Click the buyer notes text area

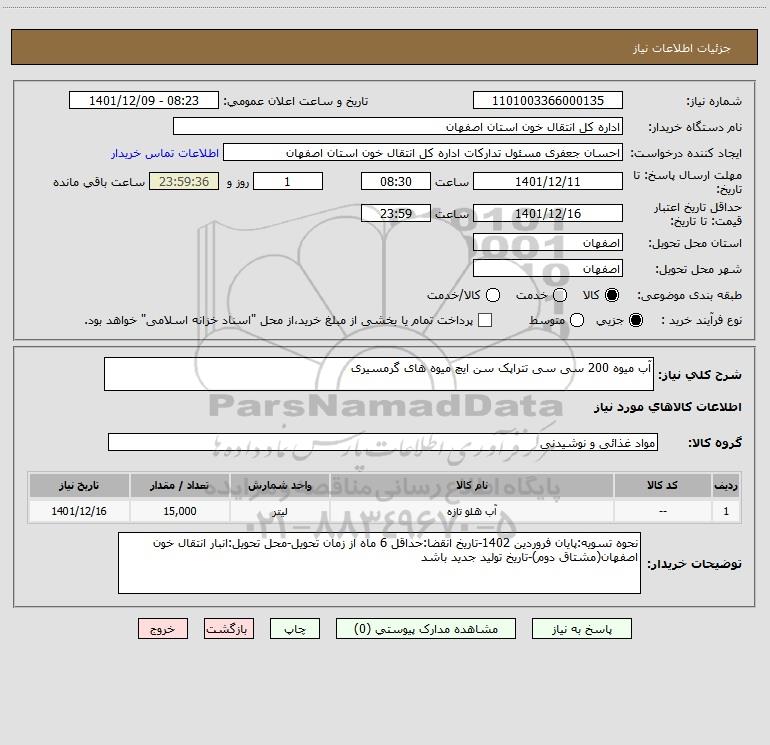[380, 563]
